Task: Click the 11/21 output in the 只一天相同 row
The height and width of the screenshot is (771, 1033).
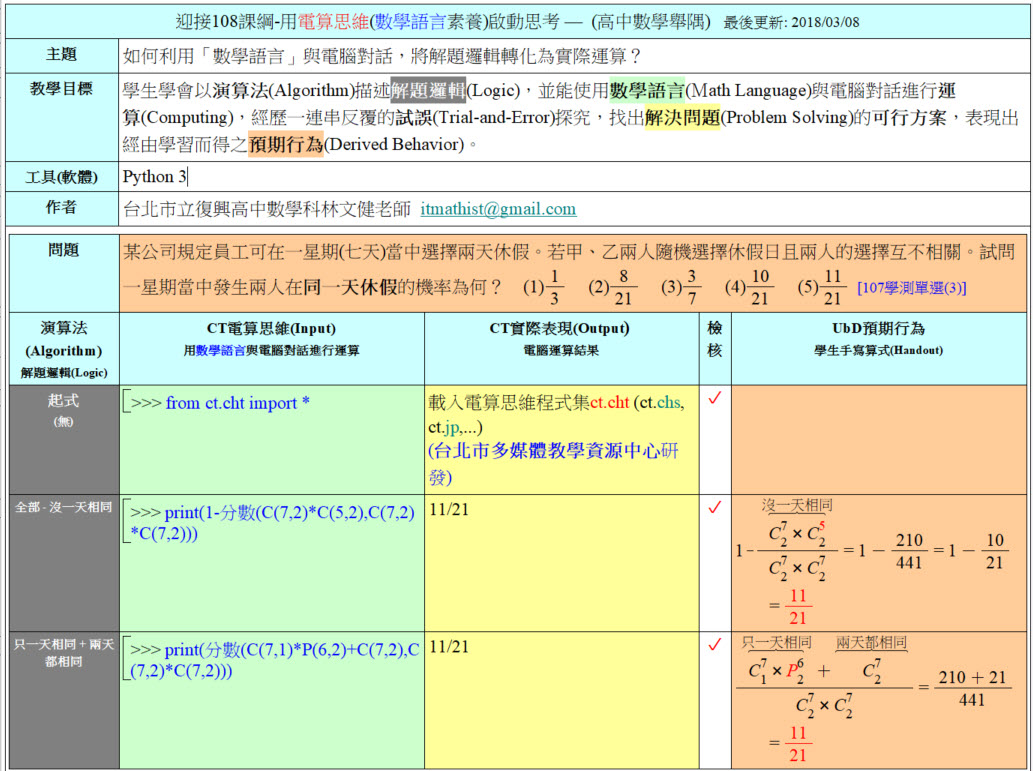Action: pos(449,647)
